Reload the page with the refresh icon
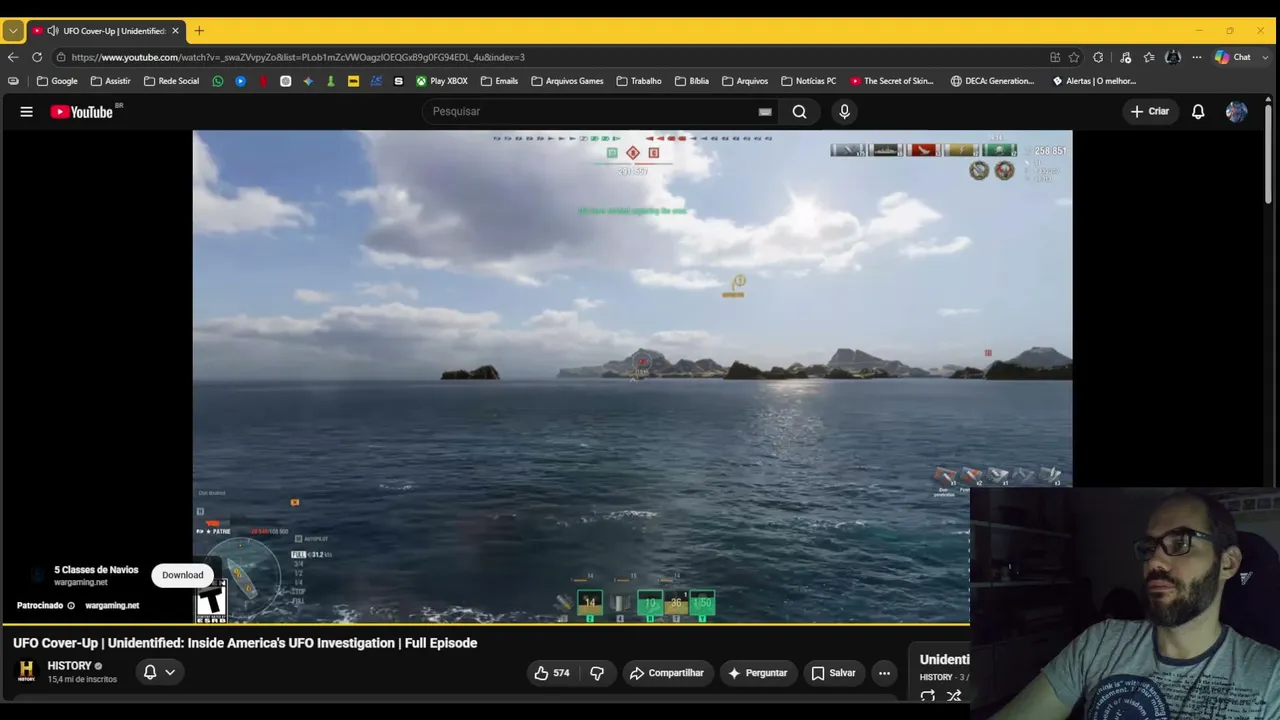1280x720 pixels. (x=37, y=57)
